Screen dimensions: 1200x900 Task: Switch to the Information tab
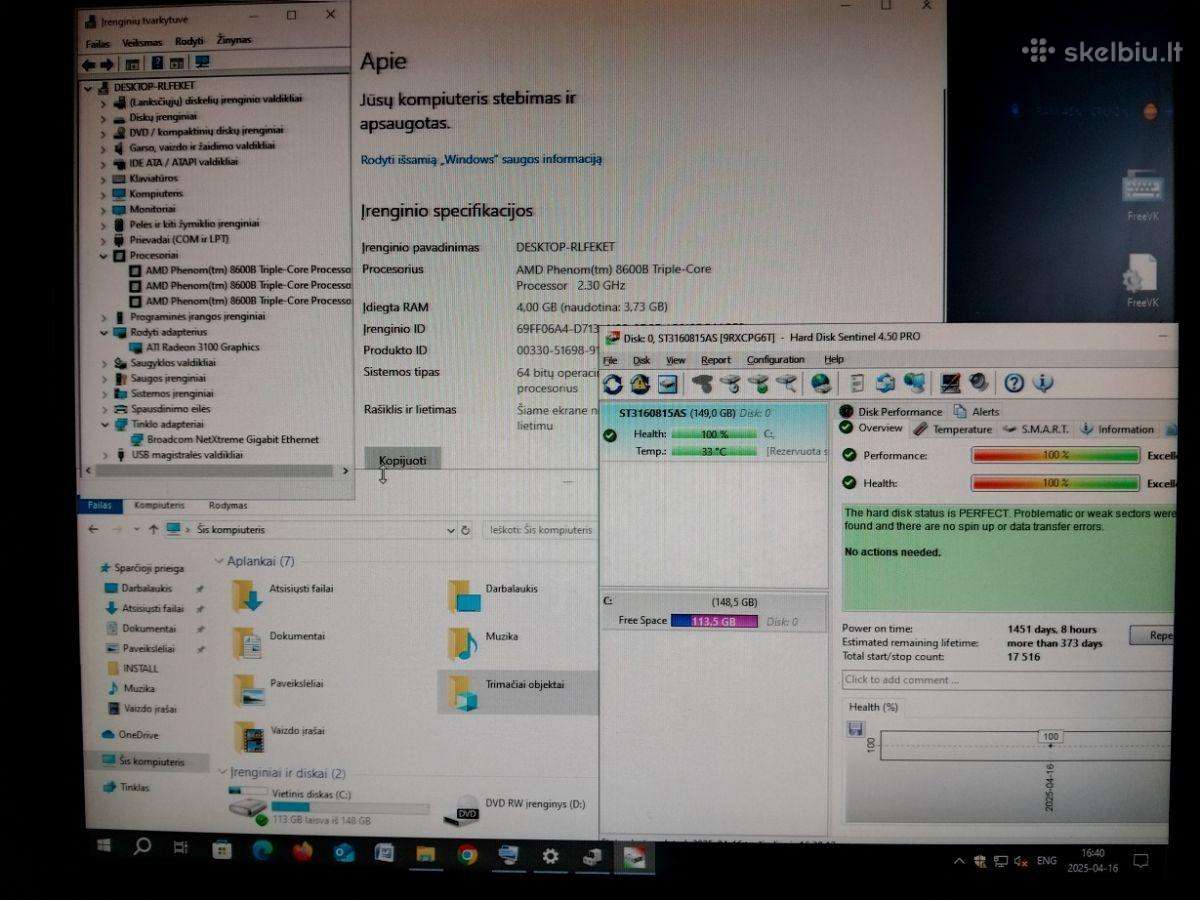click(x=1117, y=429)
